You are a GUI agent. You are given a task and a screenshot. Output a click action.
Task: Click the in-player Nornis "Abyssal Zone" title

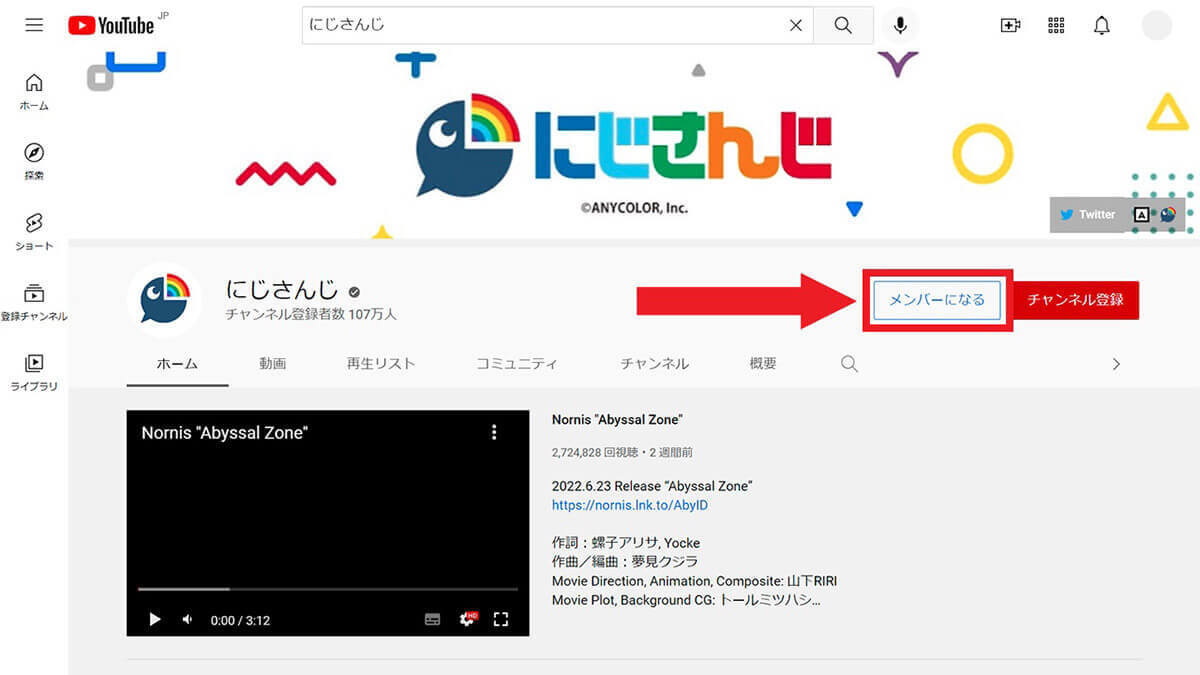(x=224, y=433)
